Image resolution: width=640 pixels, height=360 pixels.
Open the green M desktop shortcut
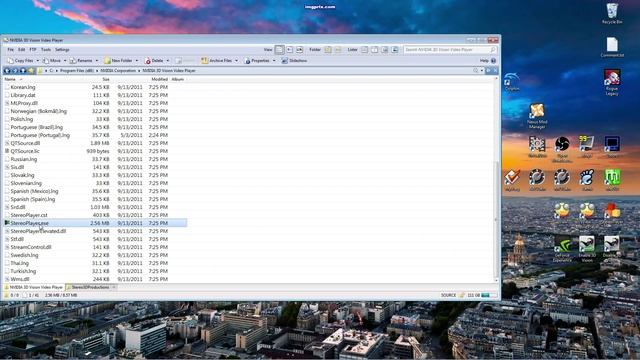pos(612,180)
